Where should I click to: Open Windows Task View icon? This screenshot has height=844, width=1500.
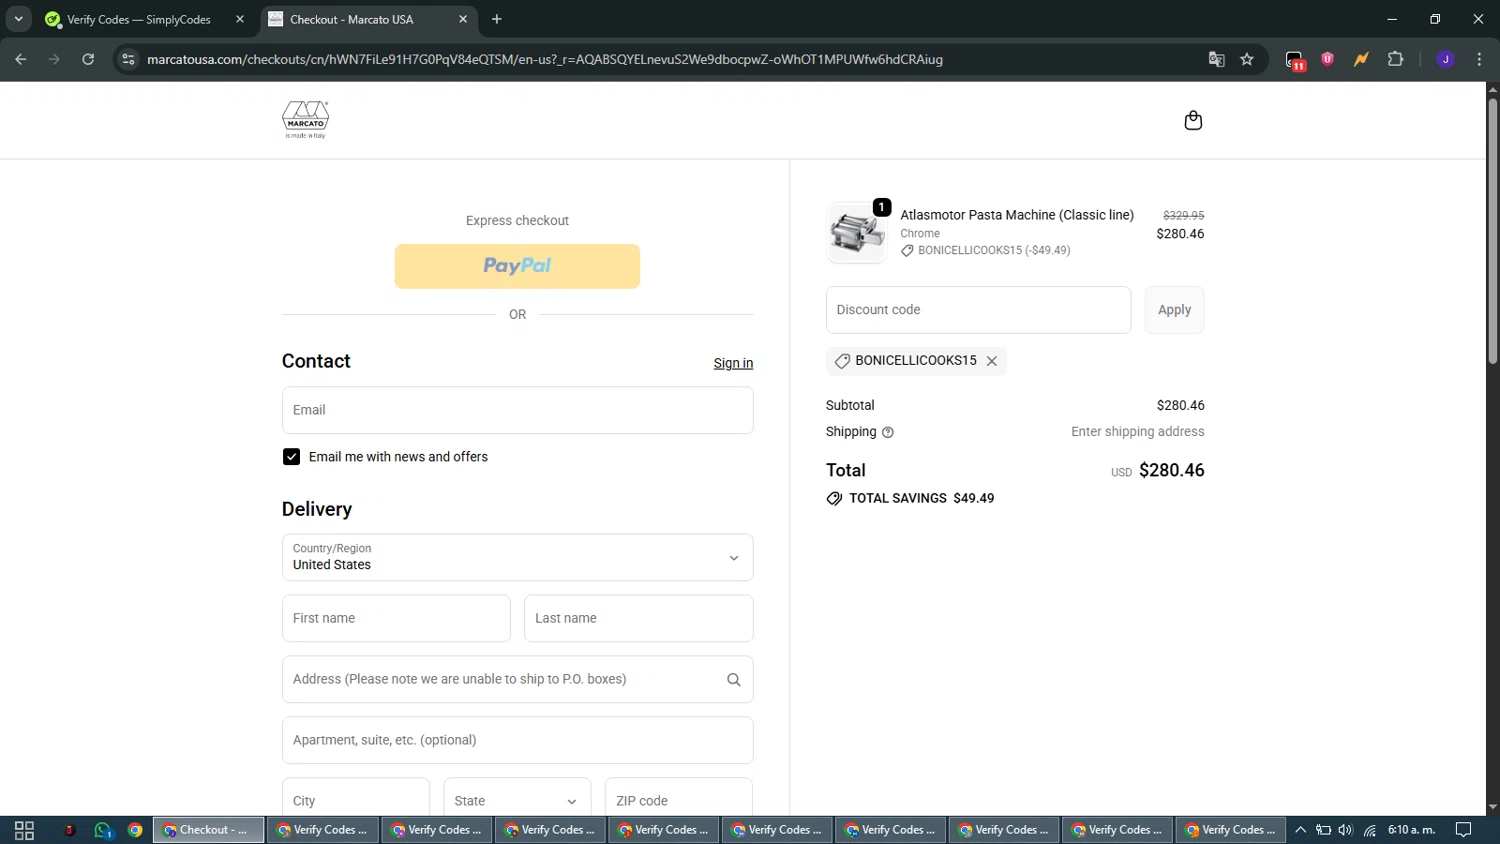click(x=24, y=830)
